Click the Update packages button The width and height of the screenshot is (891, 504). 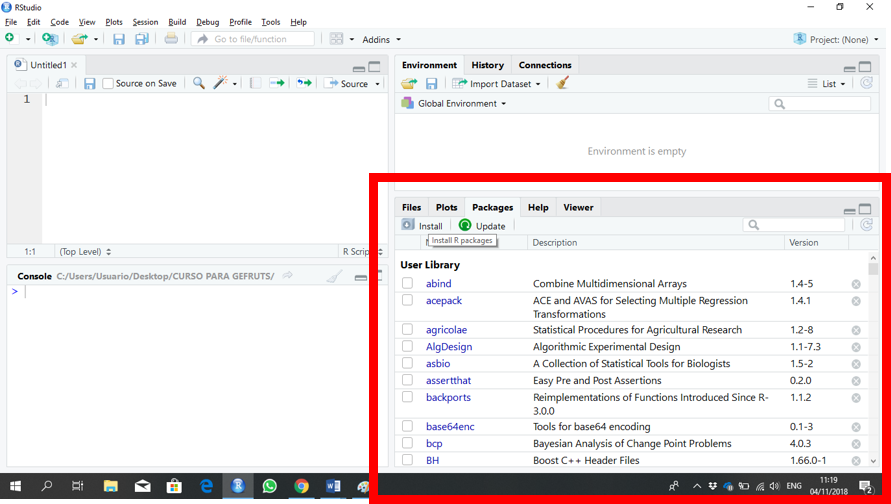(x=482, y=226)
